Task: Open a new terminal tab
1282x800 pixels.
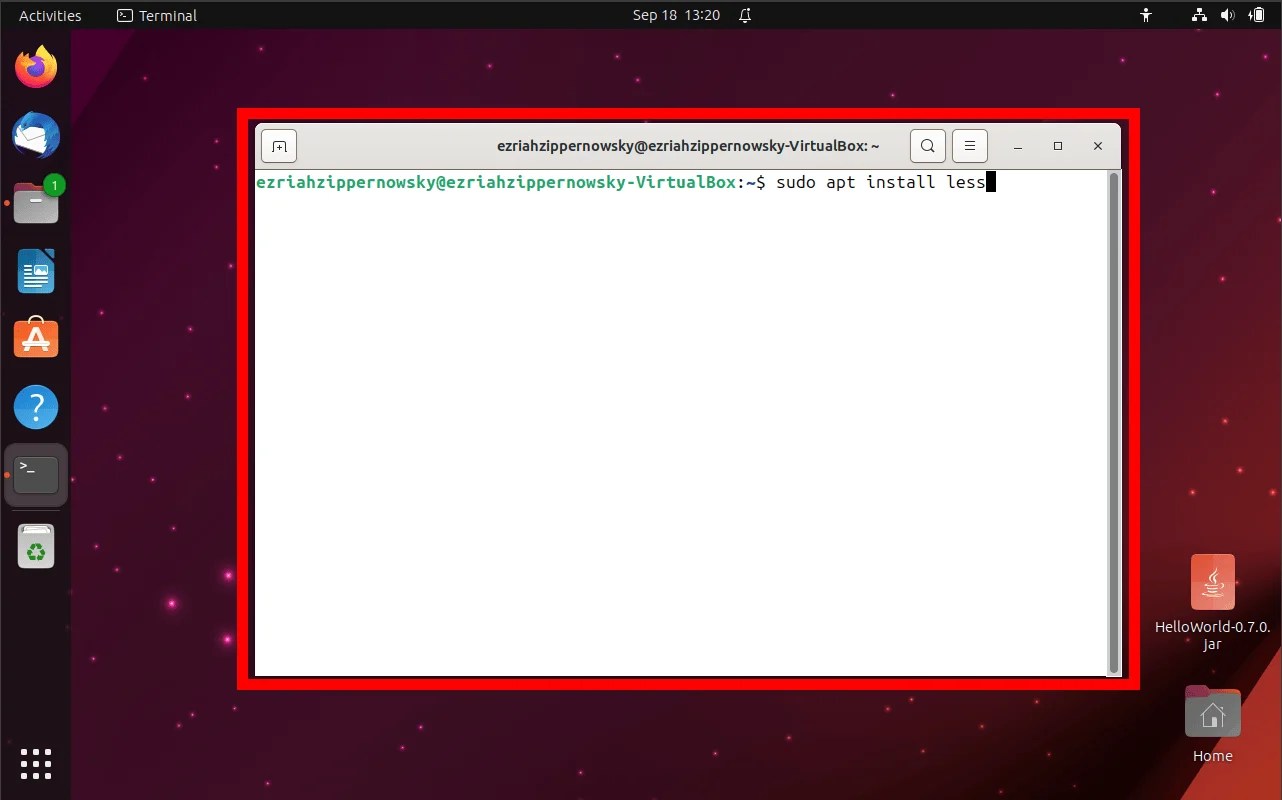Action: tap(278, 145)
